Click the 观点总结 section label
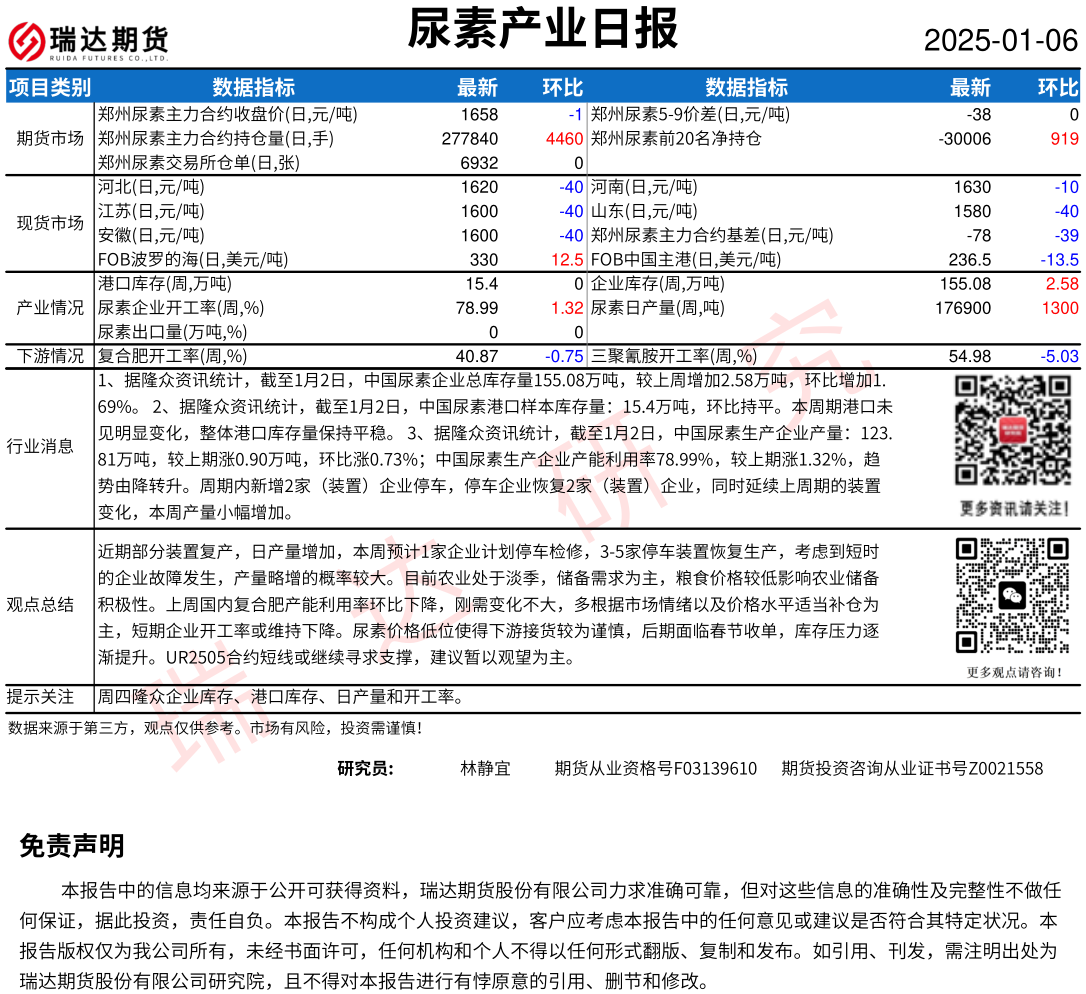 [40, 604]
